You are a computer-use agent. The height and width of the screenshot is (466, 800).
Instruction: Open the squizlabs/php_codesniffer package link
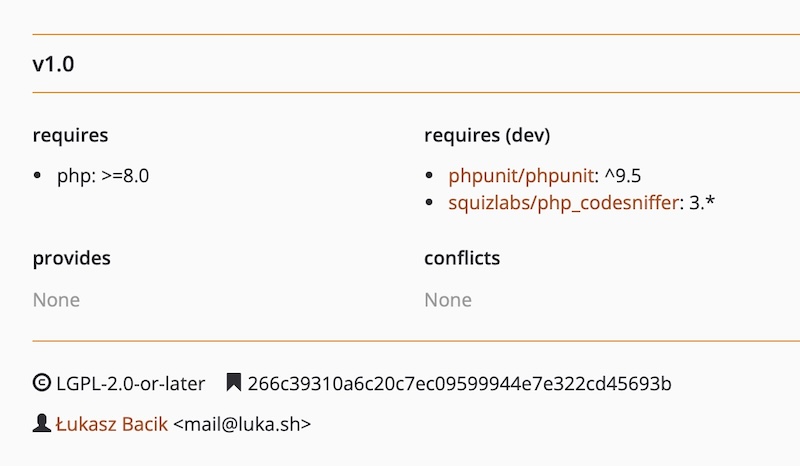pyautogui.click(x=563, y=203)
